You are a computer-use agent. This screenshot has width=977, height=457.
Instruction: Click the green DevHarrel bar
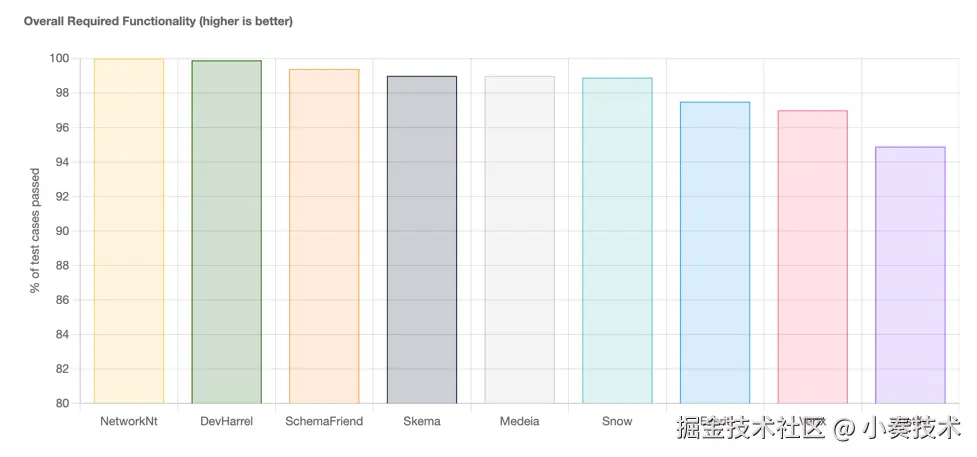pyautogui.click(x=226, y=232)
